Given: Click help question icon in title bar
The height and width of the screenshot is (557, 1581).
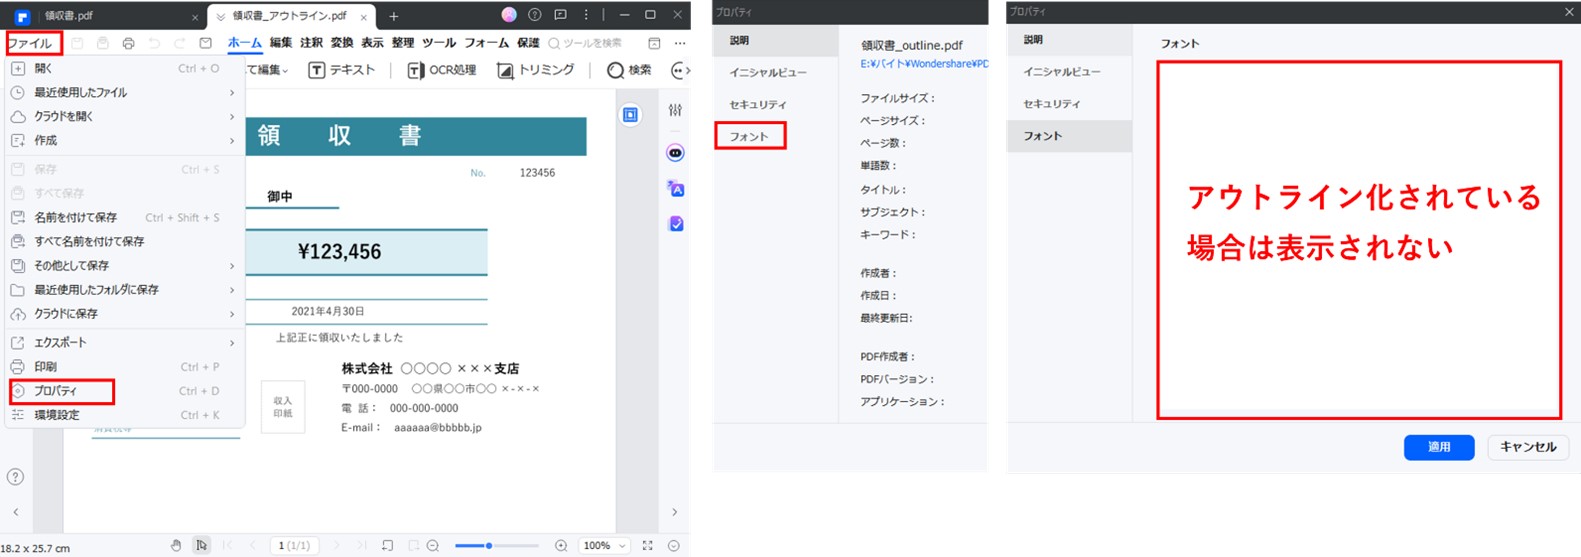Looking at the screenshot, I should 535,15.
